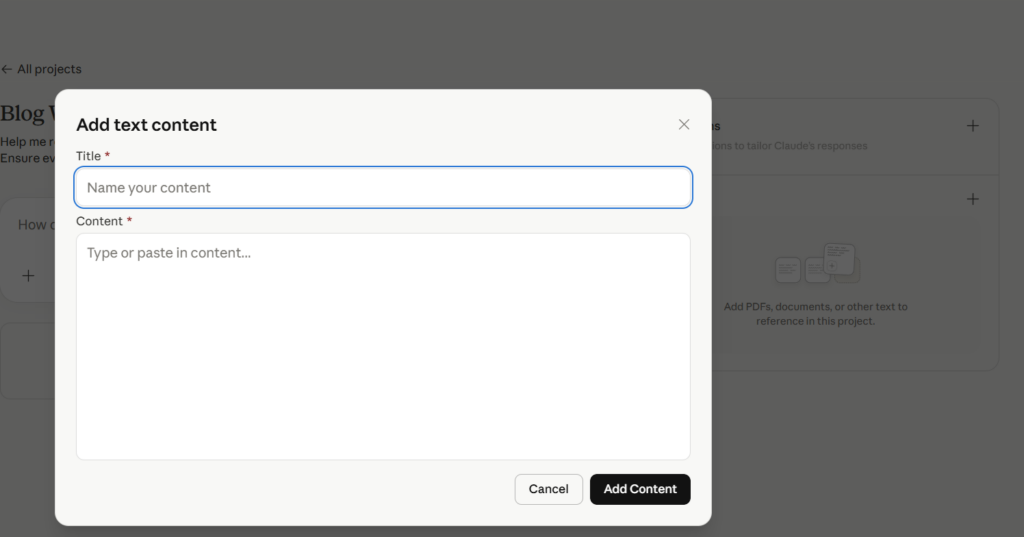This screenshot has height=537, width=1024.
Task: Click the empty card below the chat box
Action: 27,360
